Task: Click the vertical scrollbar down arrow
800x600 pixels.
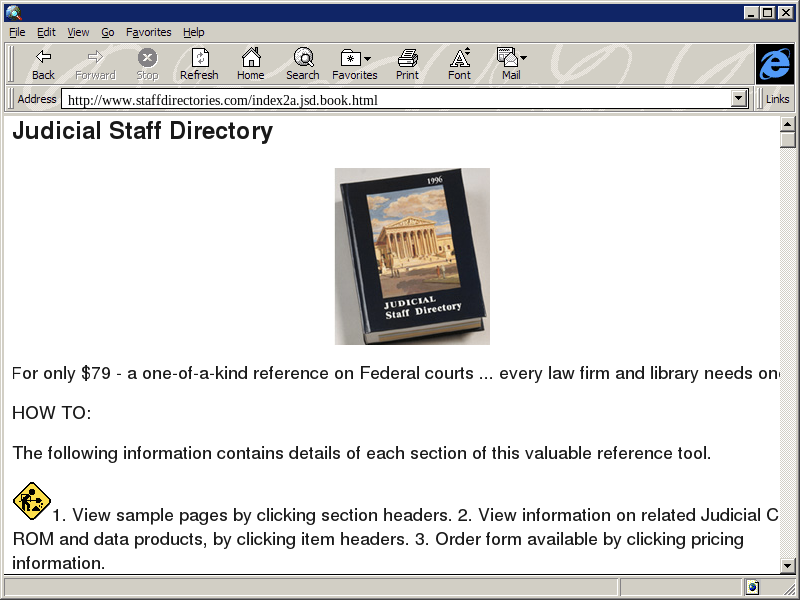Action: coord(787,566)
